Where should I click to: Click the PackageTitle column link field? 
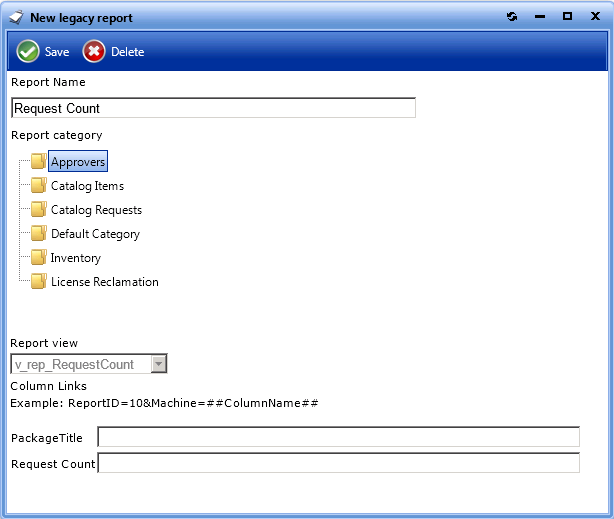(x=338, y=437)
